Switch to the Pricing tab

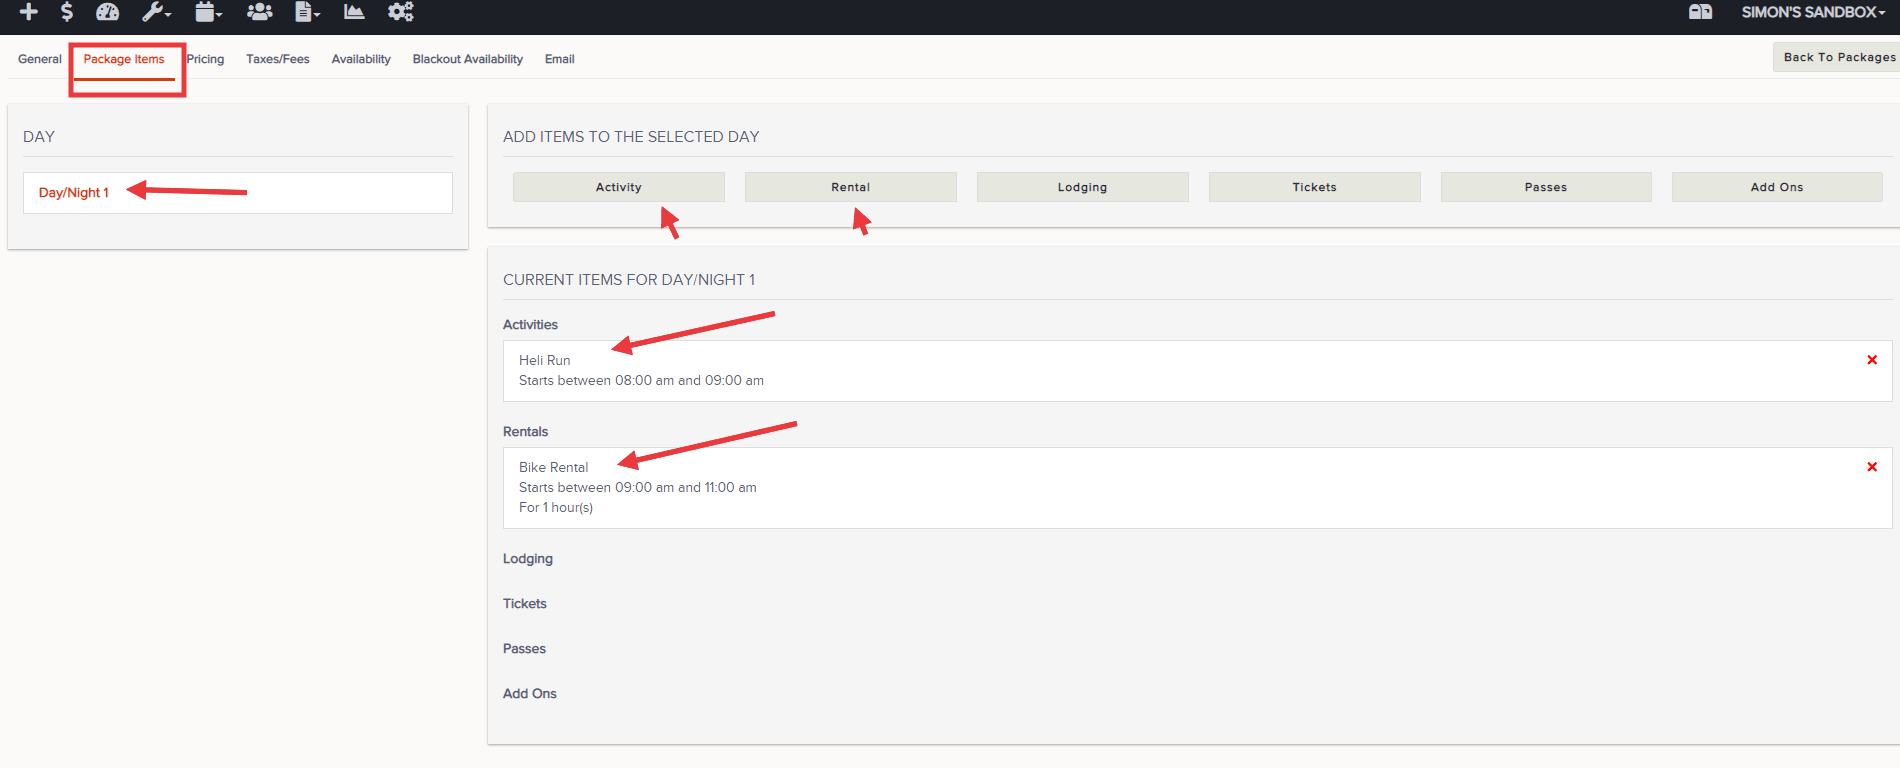click(205, 59)
